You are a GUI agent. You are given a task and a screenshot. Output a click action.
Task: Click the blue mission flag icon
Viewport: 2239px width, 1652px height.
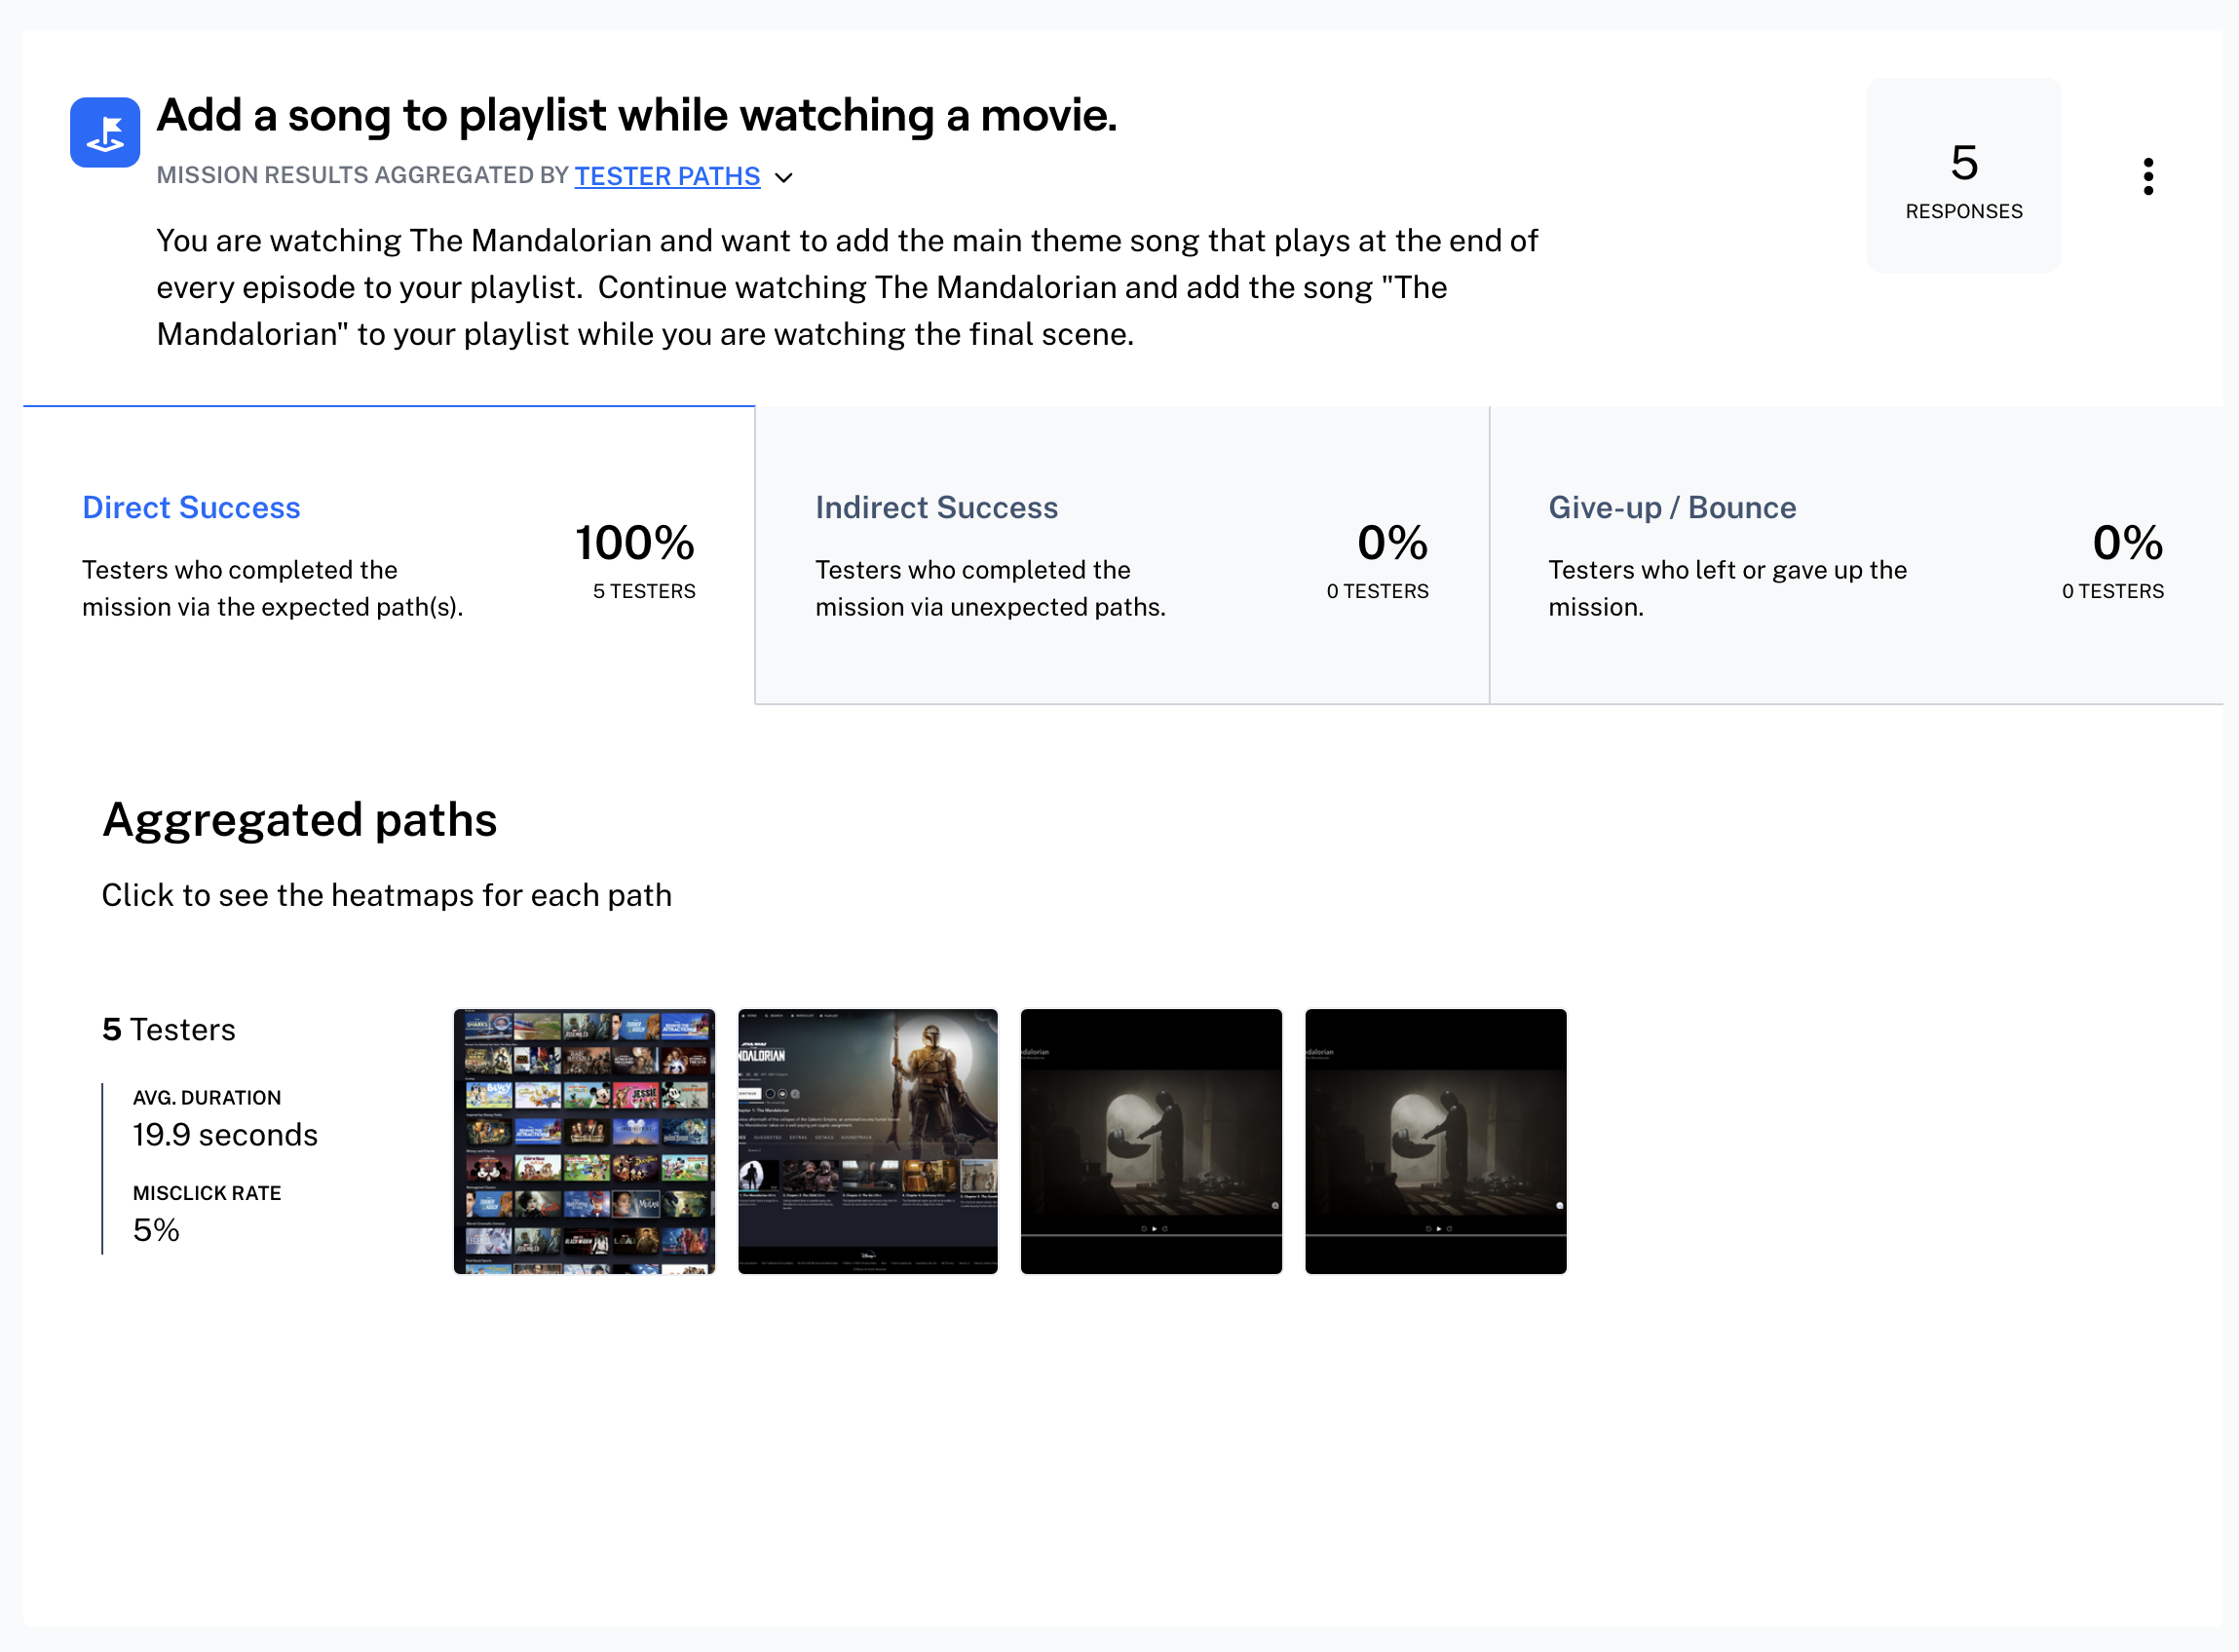coord(104,132)
